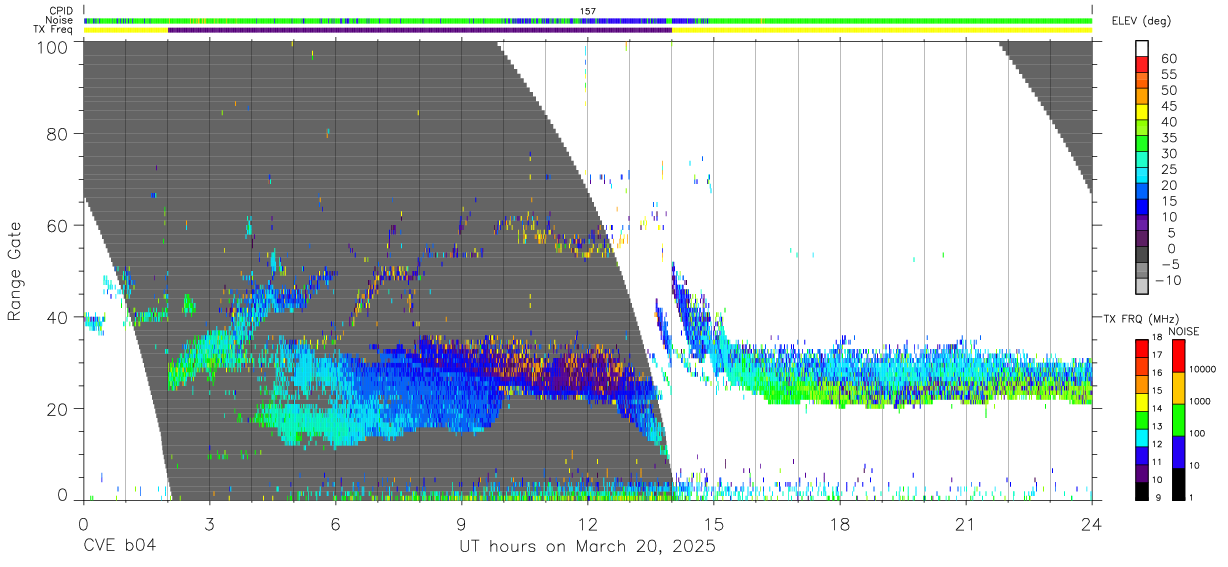Click the 'CPID' row label
Viewport: 1228px width, 567px height.
[x=59, y=11]
